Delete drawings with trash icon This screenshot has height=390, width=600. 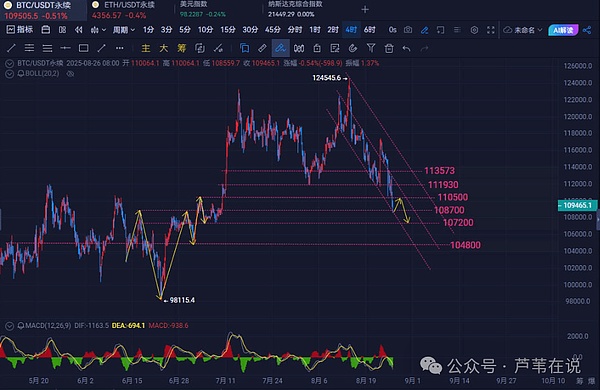[x=389, y=48]
